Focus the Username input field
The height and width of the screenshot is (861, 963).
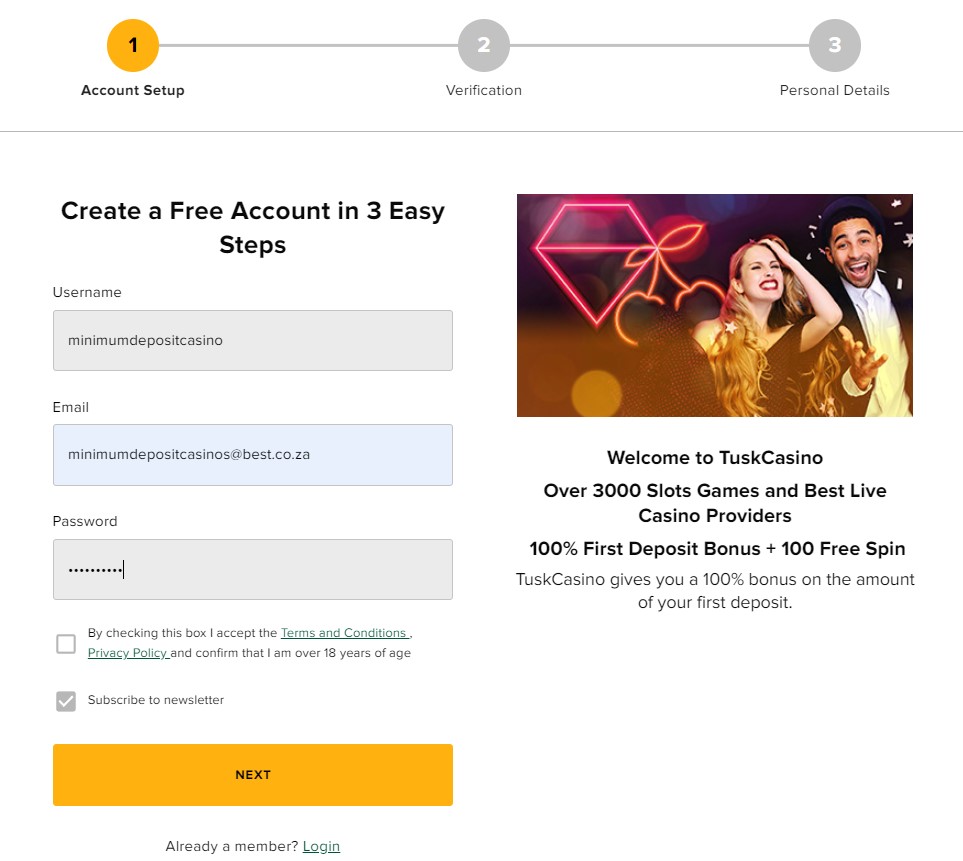[x=253, y=340]
